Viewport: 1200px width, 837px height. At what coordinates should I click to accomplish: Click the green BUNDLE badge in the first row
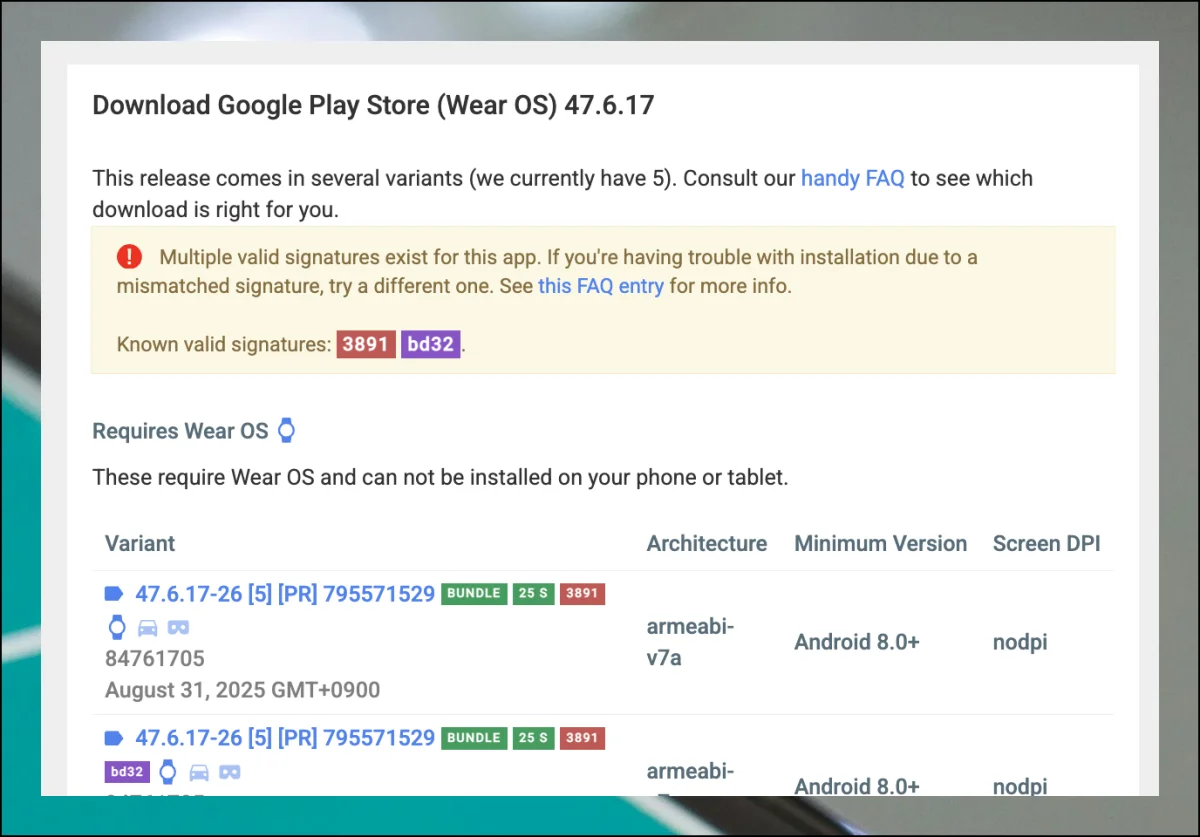474,593
